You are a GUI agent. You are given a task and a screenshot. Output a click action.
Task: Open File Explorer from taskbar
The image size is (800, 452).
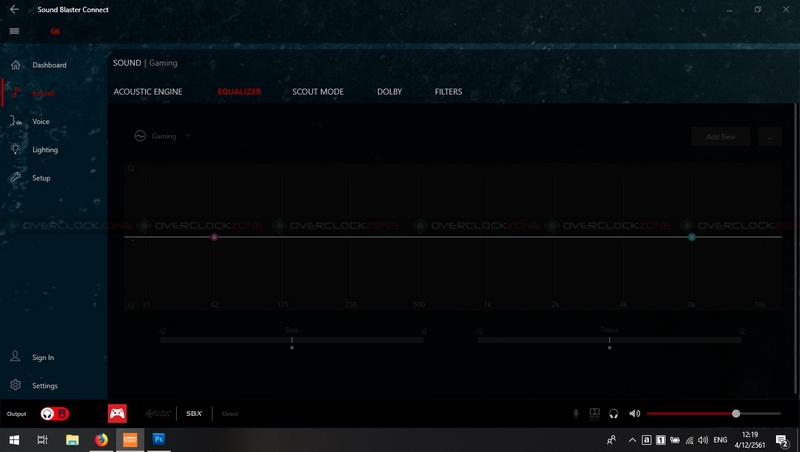click(x=72, y=440)
